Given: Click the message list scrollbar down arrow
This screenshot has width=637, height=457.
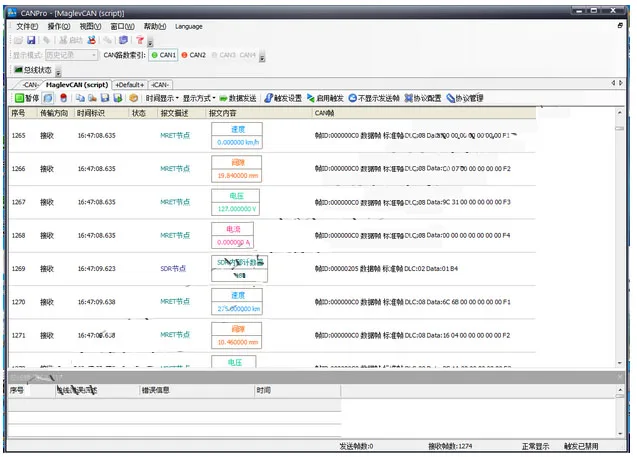Looking at the screenshot, I should coord(620,363).
